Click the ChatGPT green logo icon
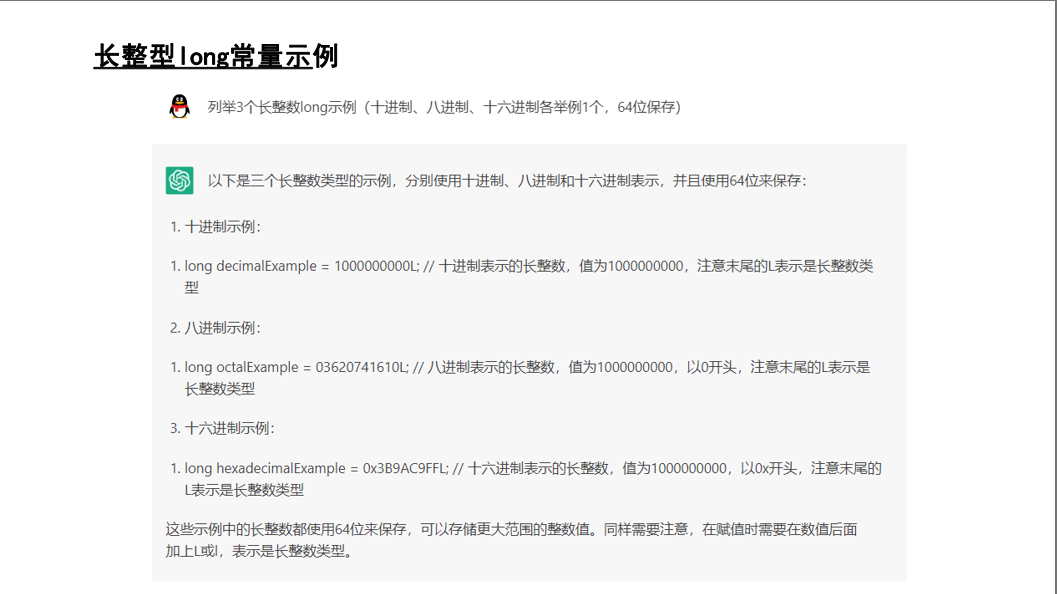The width and height of the screenshot is (1057, 594). pyautogui.click(x=178, y=179)
